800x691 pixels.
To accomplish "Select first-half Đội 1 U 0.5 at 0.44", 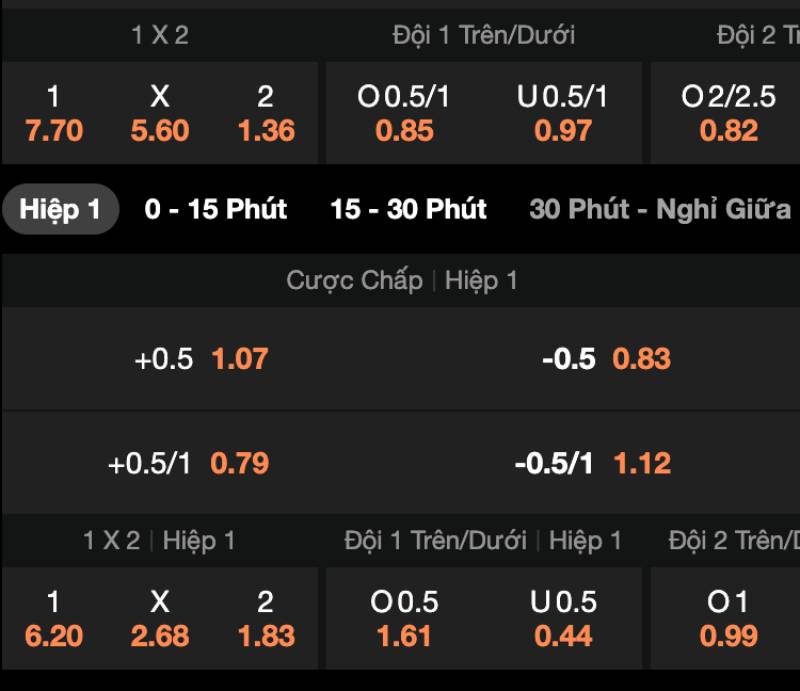I will [x=562, y=619].
